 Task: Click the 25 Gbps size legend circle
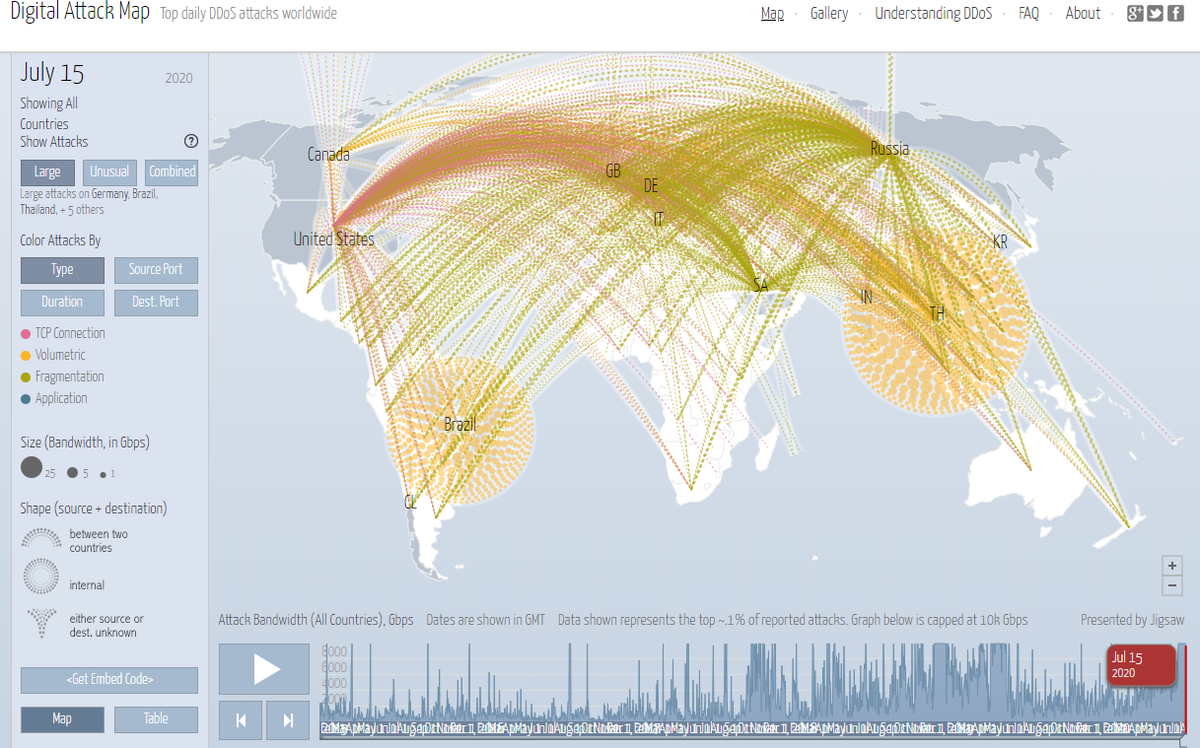pyautogui.click(x=31, y=468)
